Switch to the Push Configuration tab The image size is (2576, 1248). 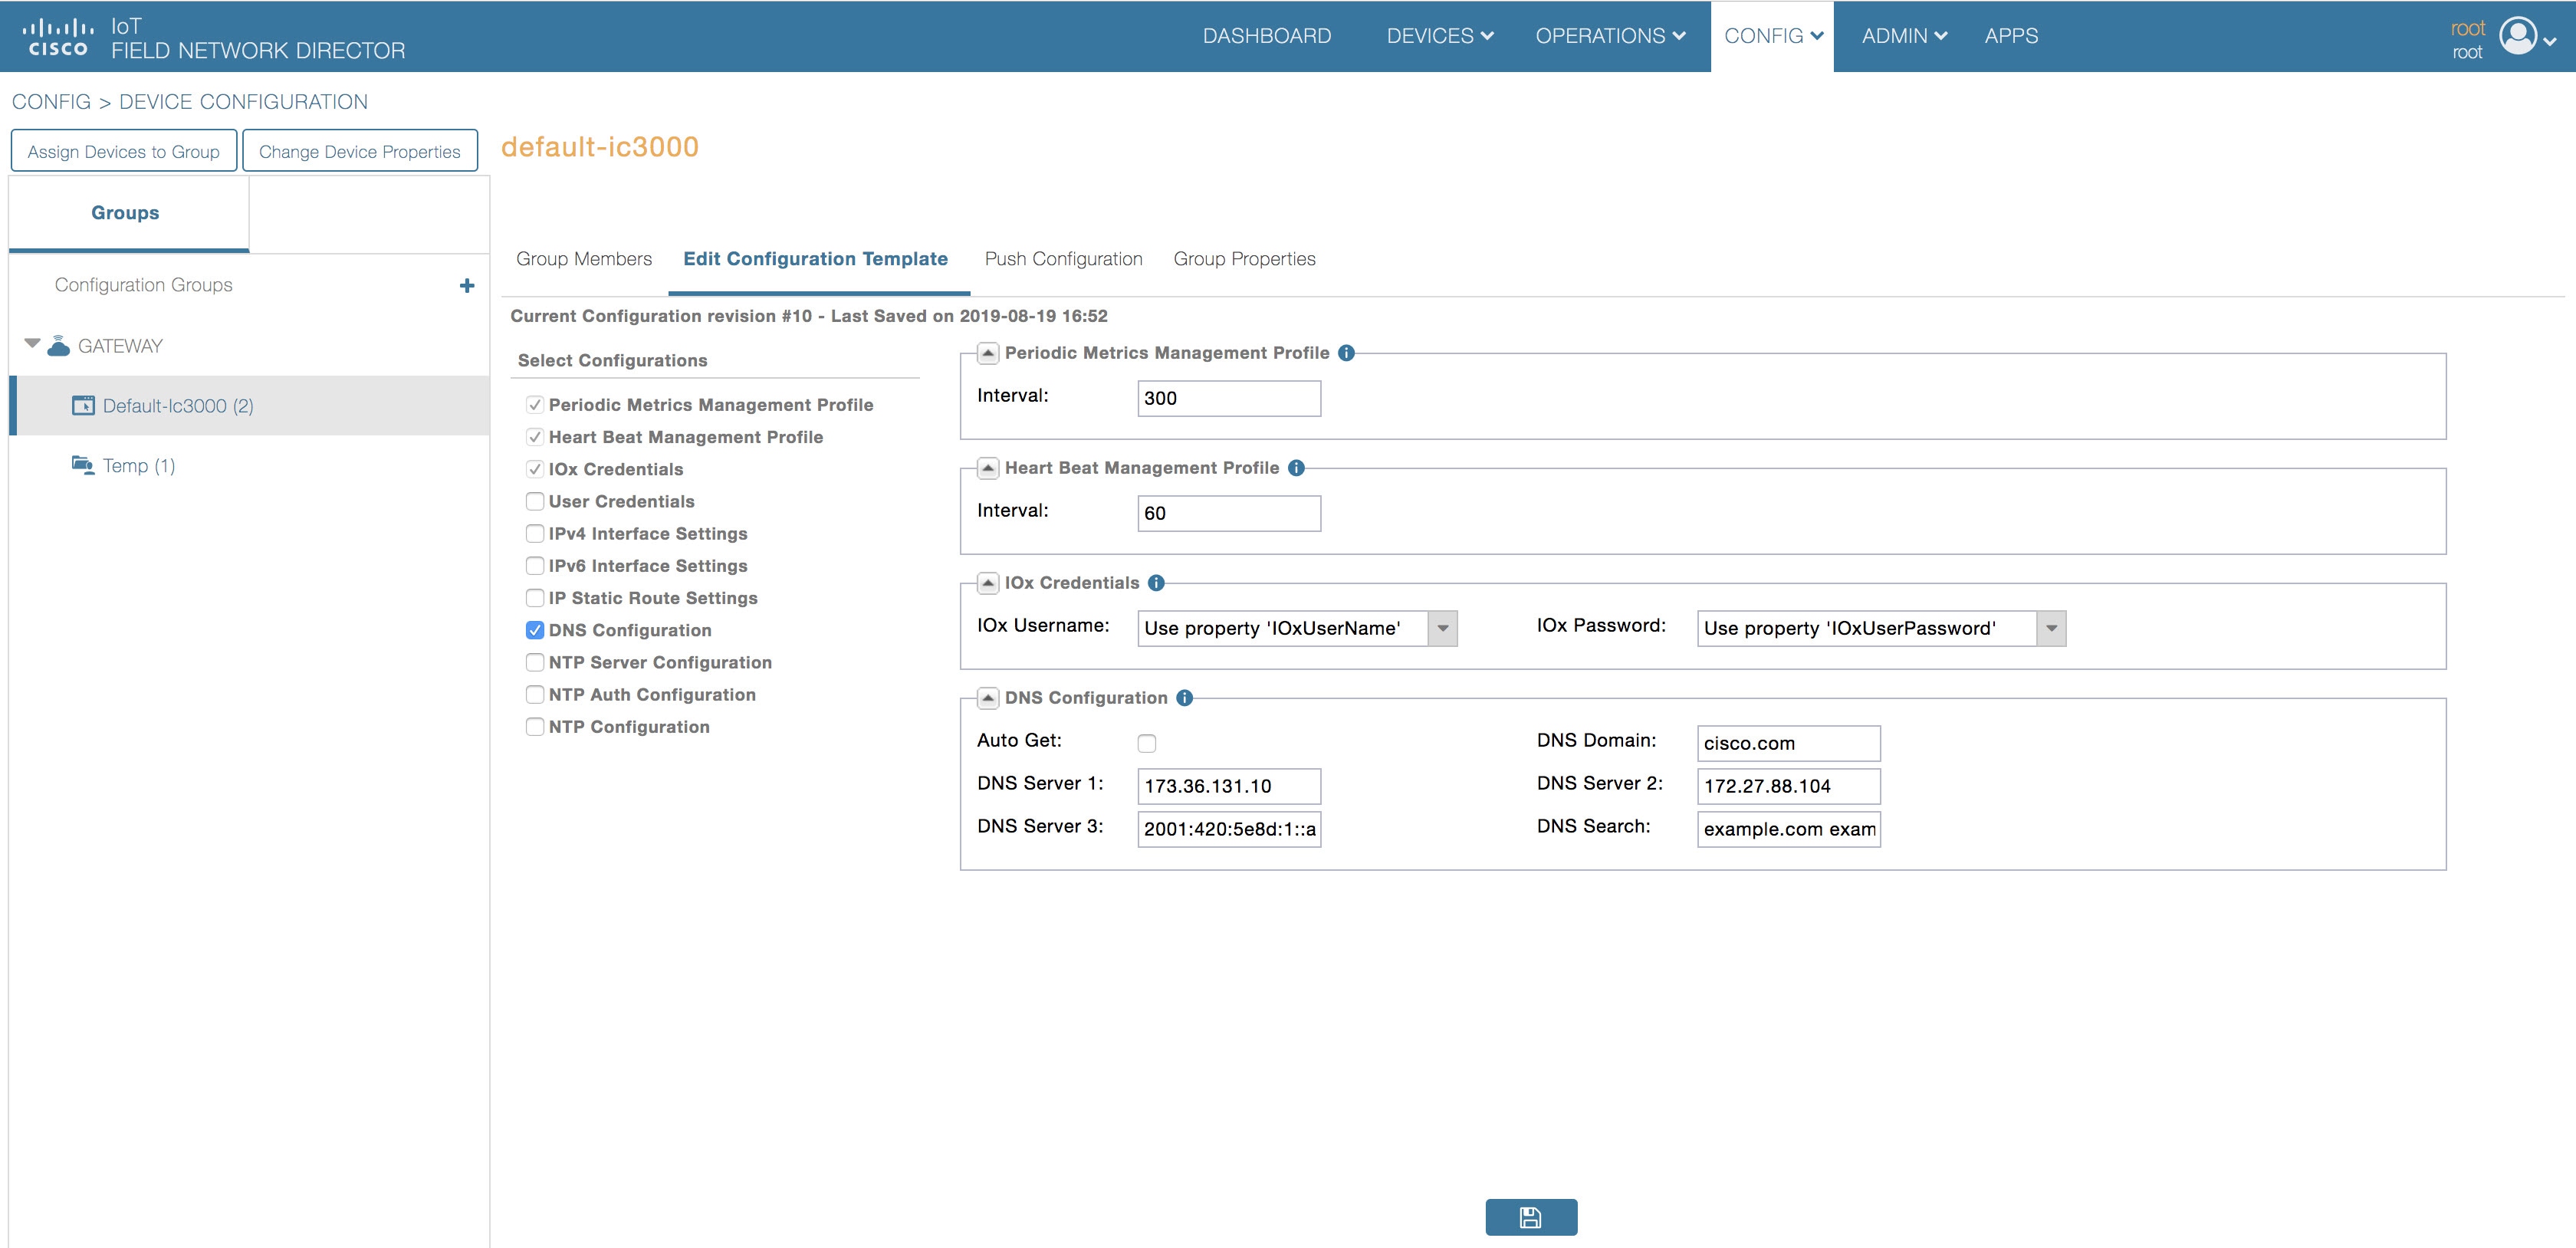click(1063, 258)
